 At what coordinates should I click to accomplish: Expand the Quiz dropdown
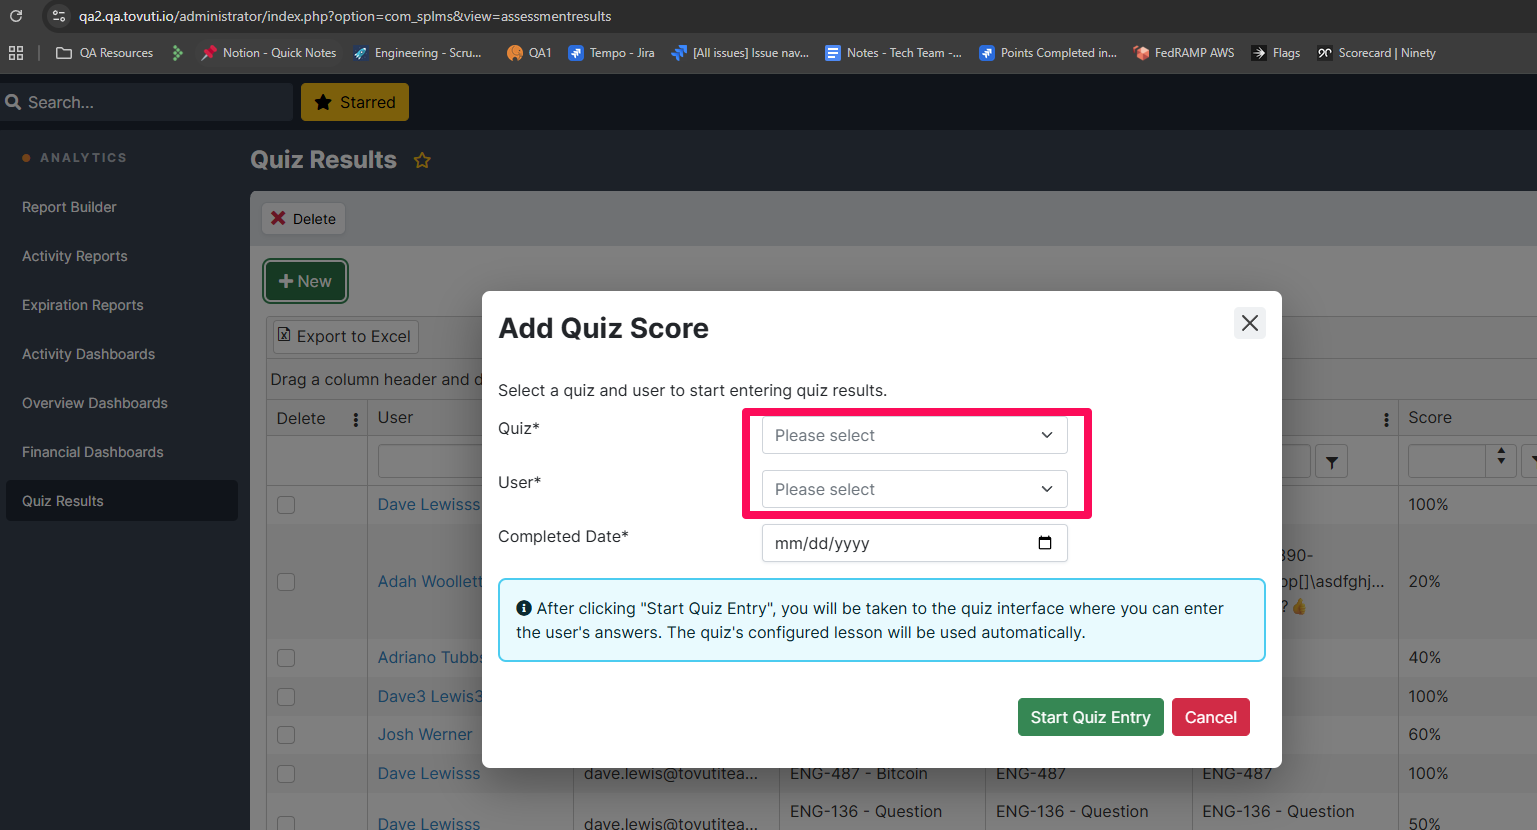tap(914, 435)
